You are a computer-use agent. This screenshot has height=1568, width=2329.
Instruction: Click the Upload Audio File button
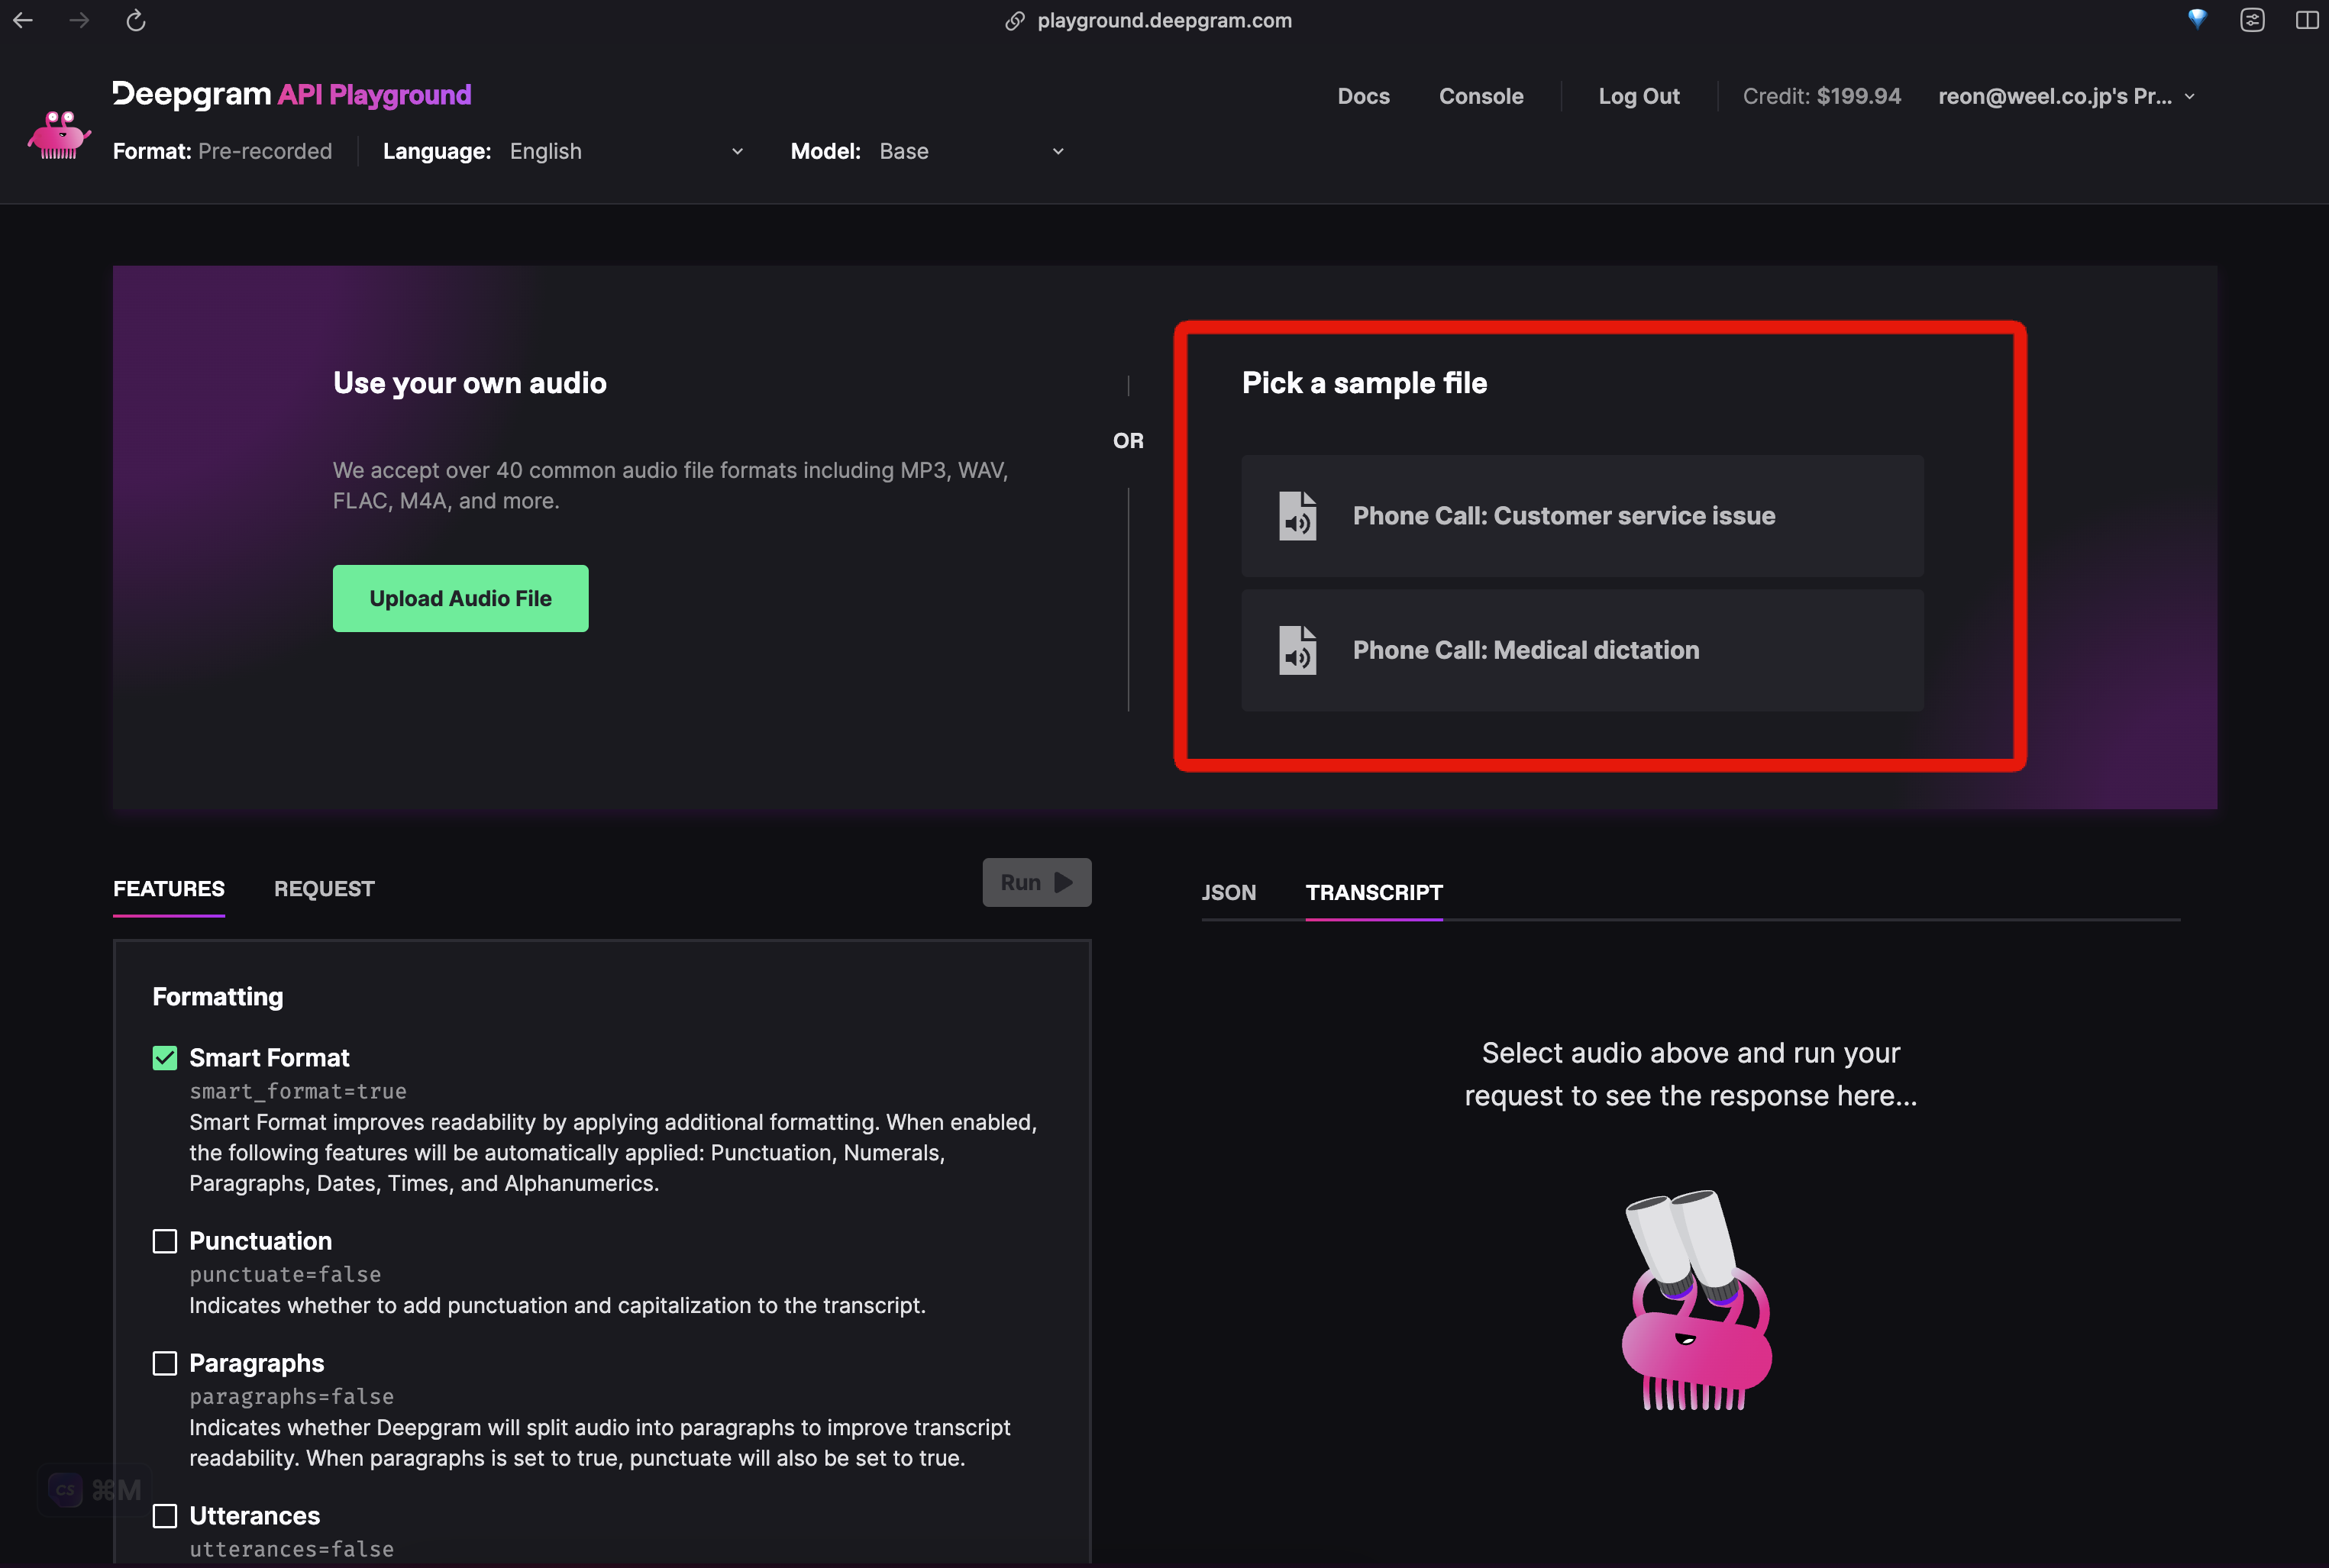coord(460,598)
